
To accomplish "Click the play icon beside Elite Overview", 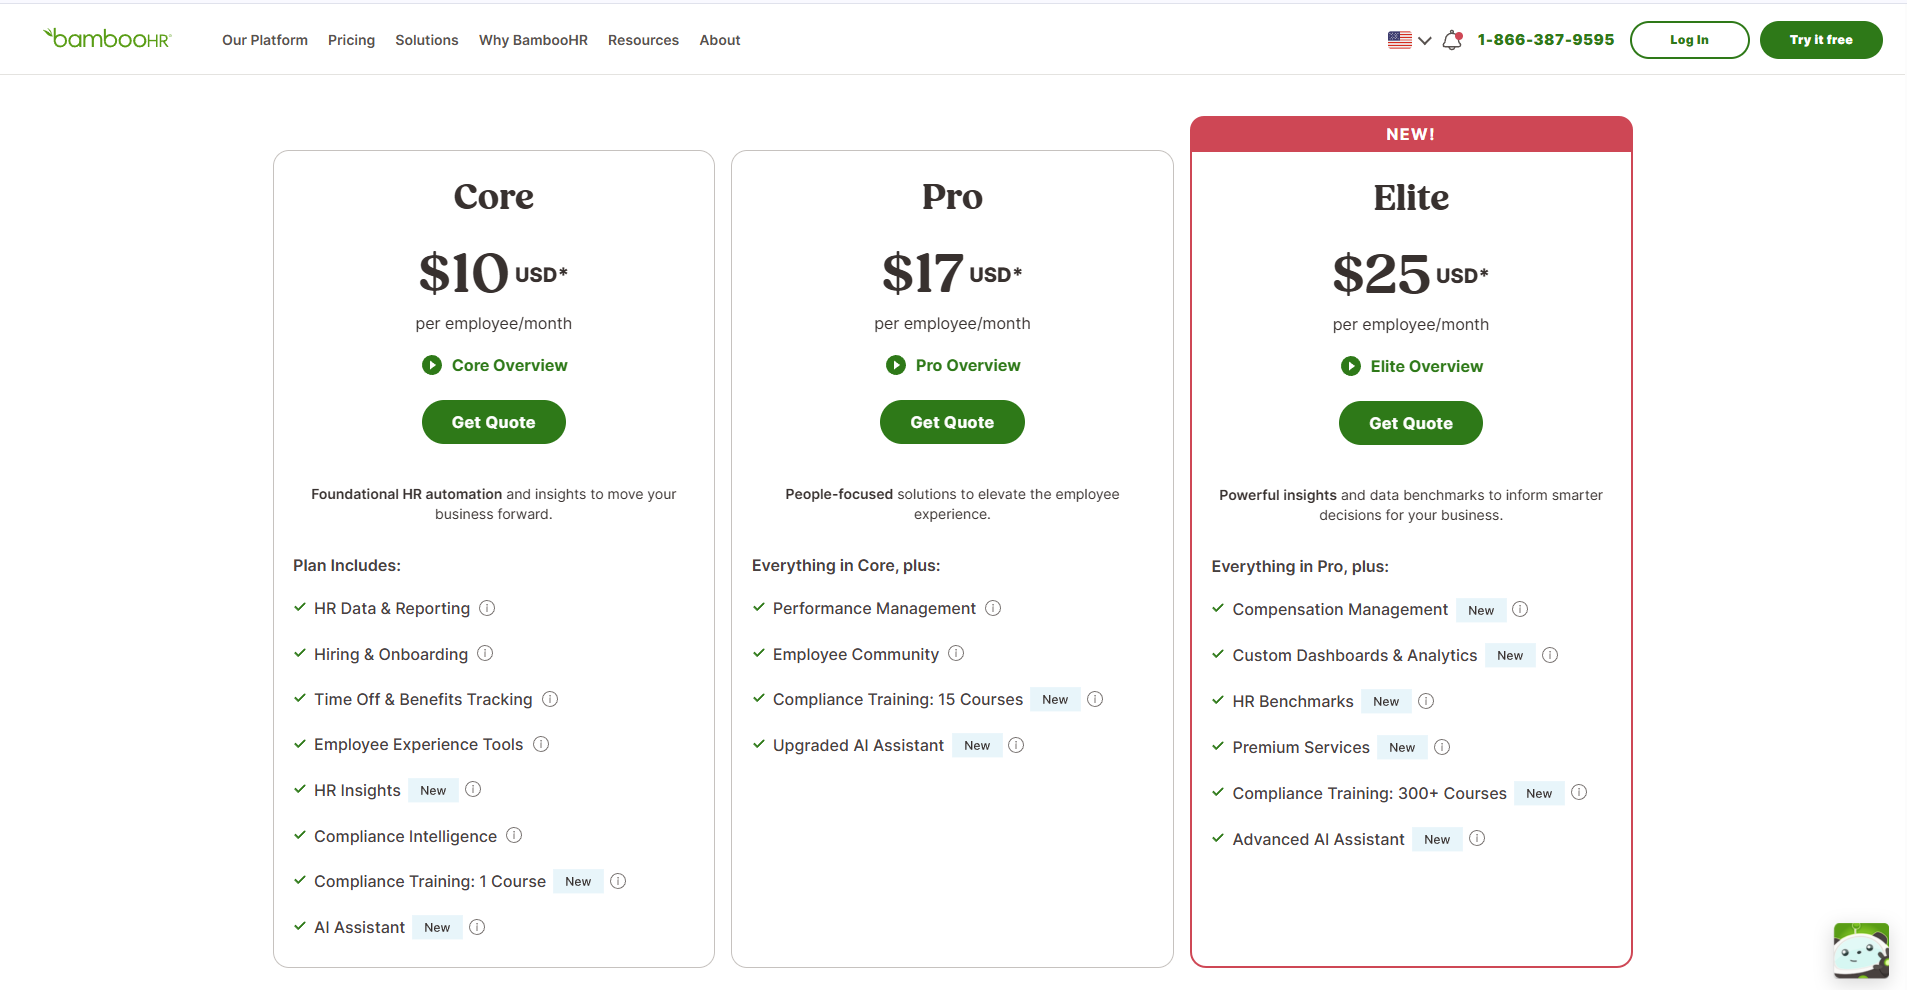I will pos(1350,366).
